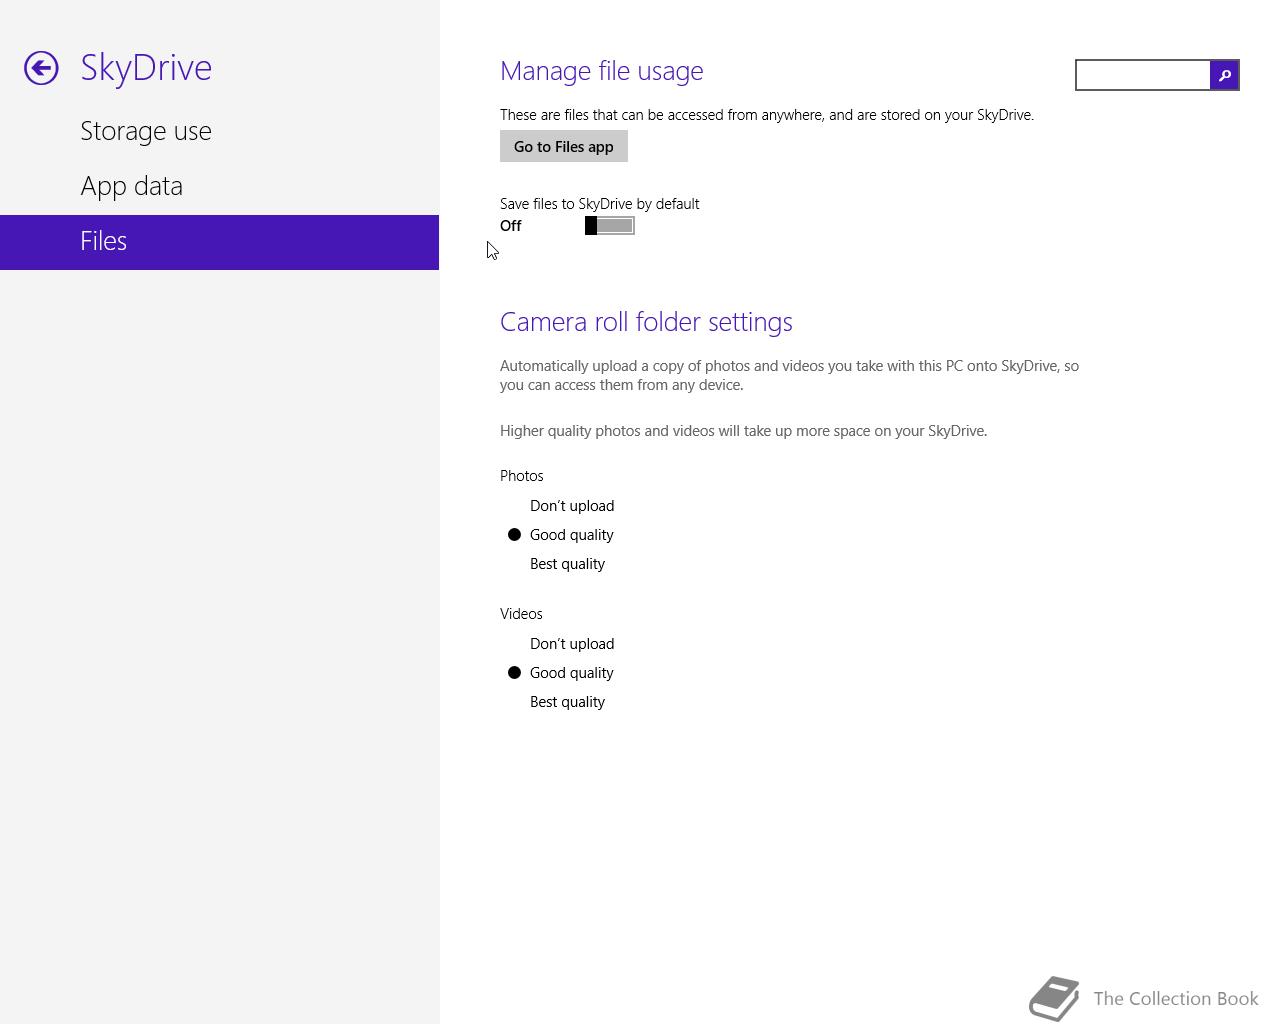Click inside the search input field
This screenshot has width=1280, height=1024.
point(1143,75)
